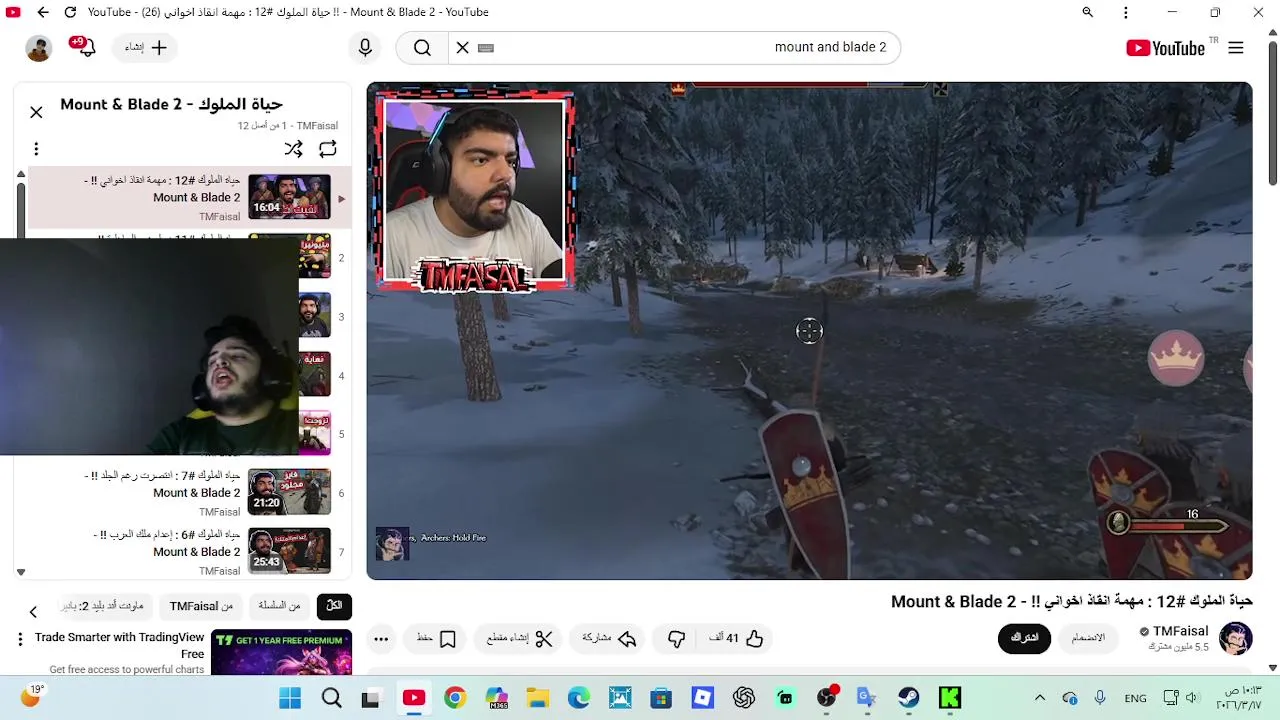
Task: Open more actions ellipsis beside حفظ
Action: click(381, 638)
